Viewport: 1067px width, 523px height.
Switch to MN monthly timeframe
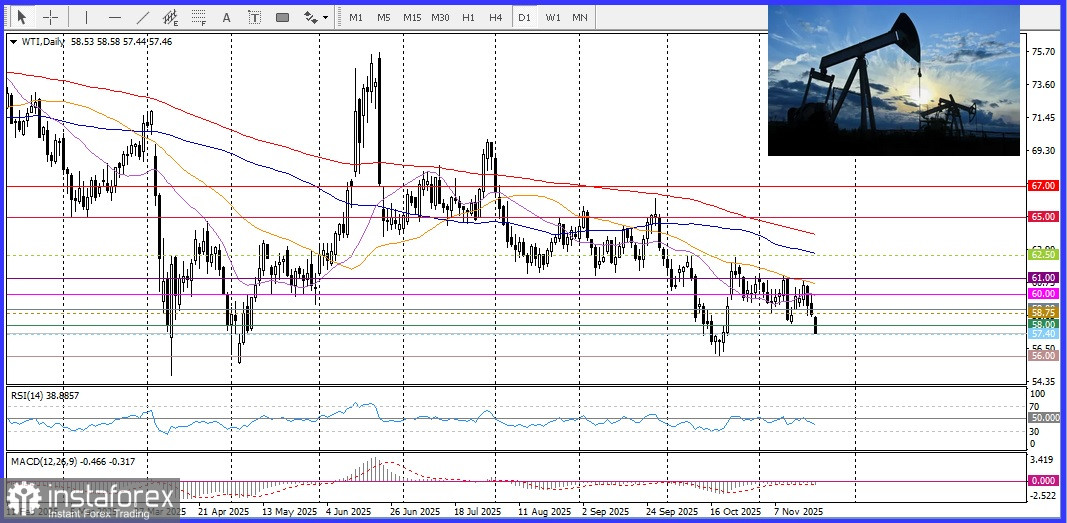(580, 17)
